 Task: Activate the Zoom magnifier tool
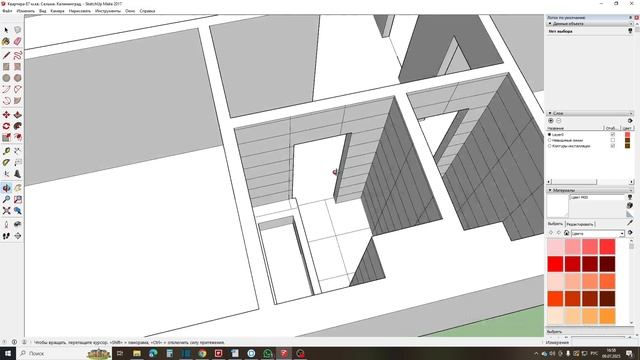pos(6,199)
